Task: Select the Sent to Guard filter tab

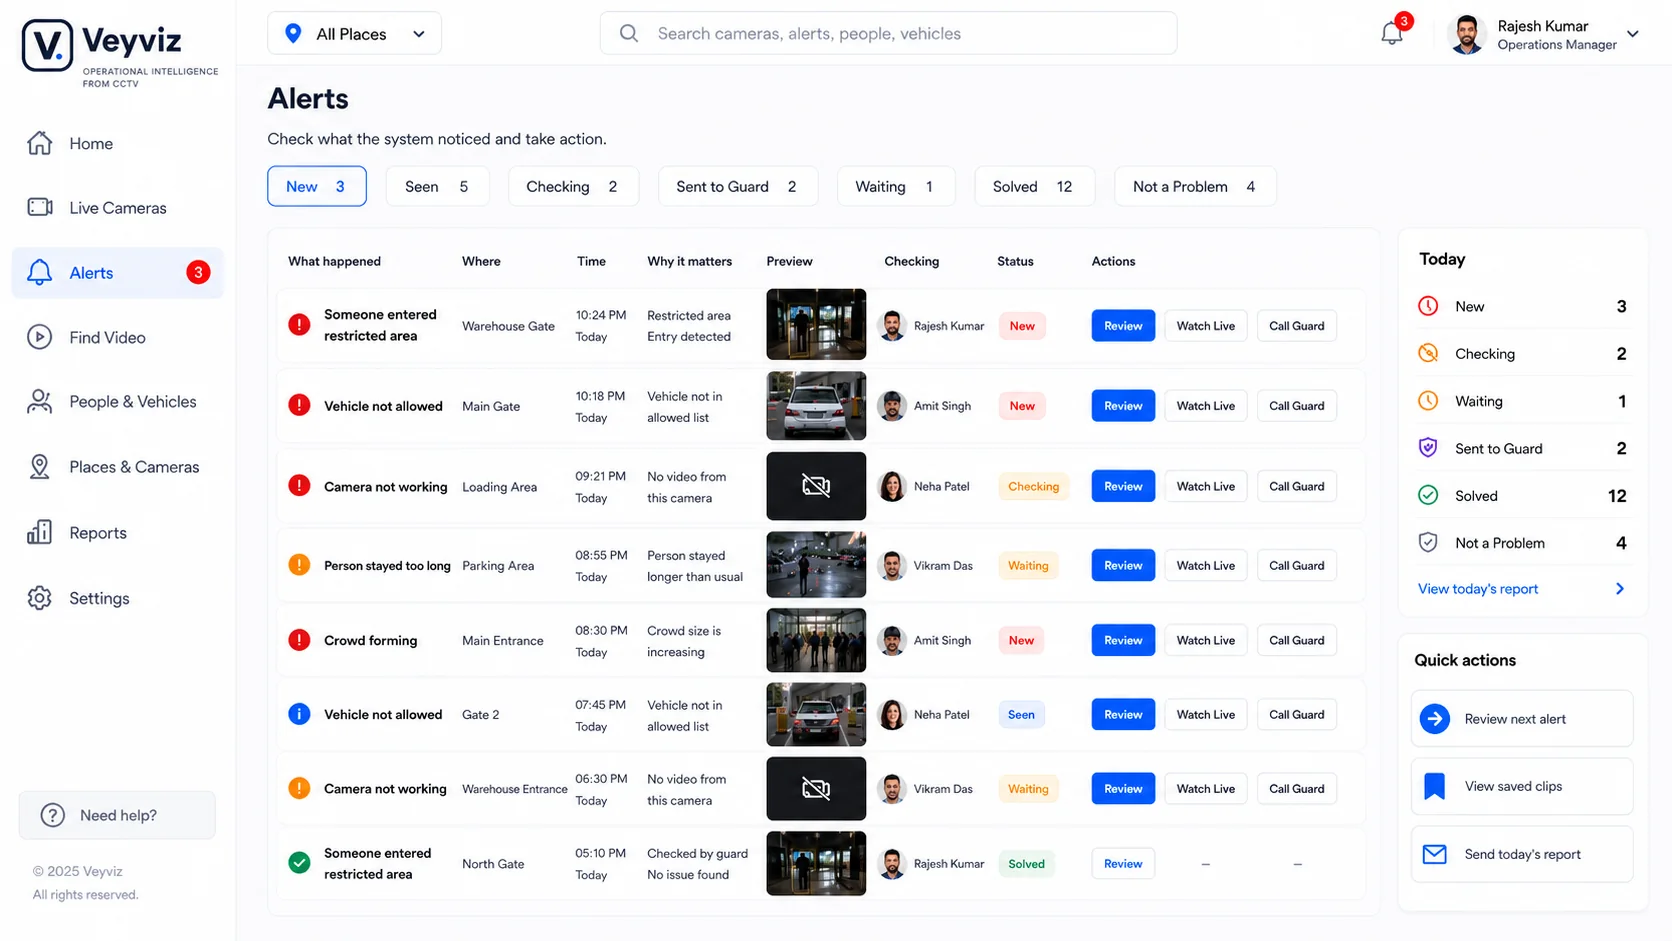Action: (738, 186)
